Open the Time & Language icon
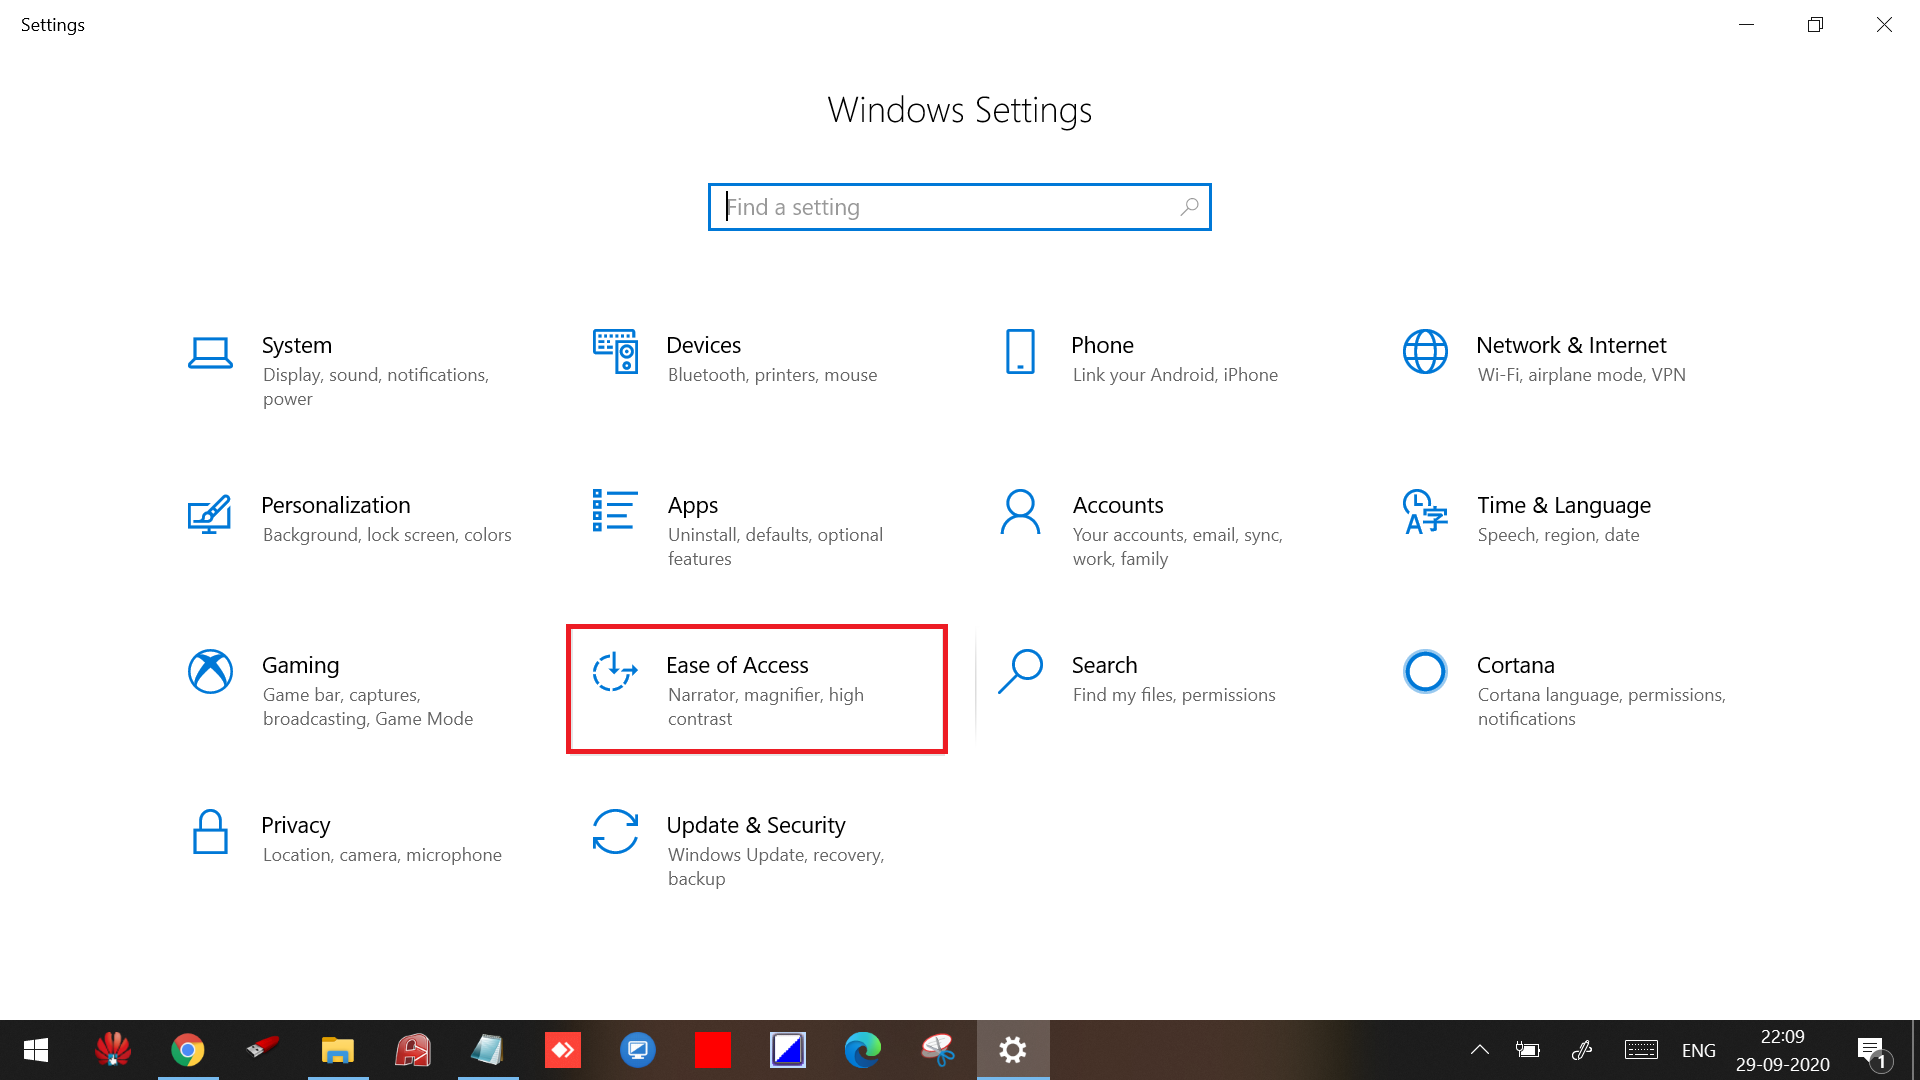Screen dimensions: 1920x1080 [x=1425, y=512]
